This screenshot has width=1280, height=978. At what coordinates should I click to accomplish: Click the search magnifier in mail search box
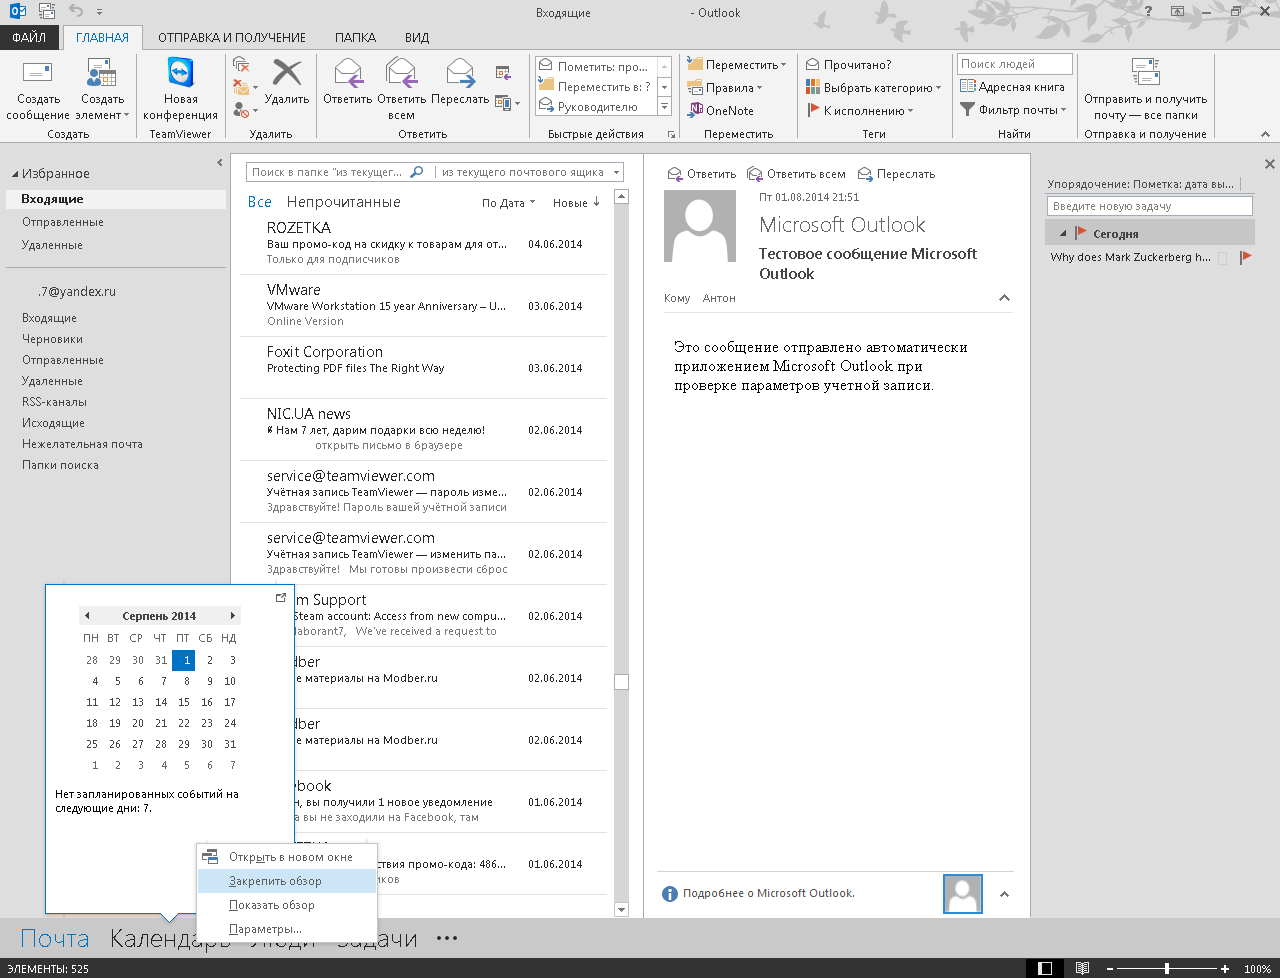[417, 172]
